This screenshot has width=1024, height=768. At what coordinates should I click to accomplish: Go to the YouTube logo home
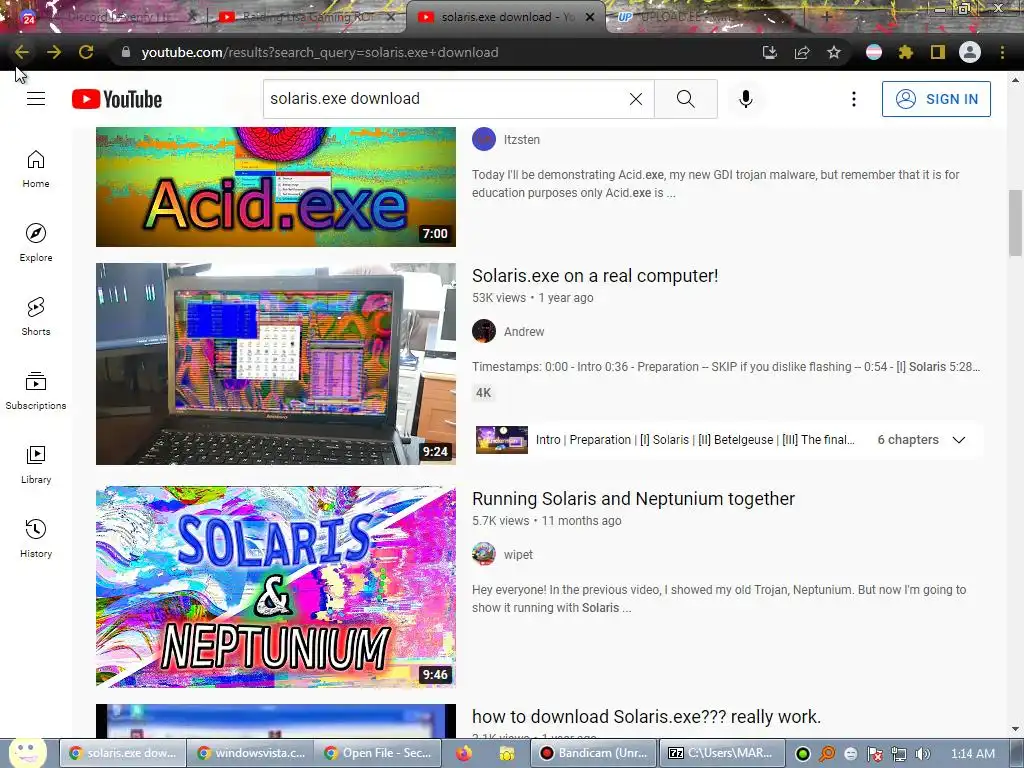pyautogui.click(x=117, y=99)
